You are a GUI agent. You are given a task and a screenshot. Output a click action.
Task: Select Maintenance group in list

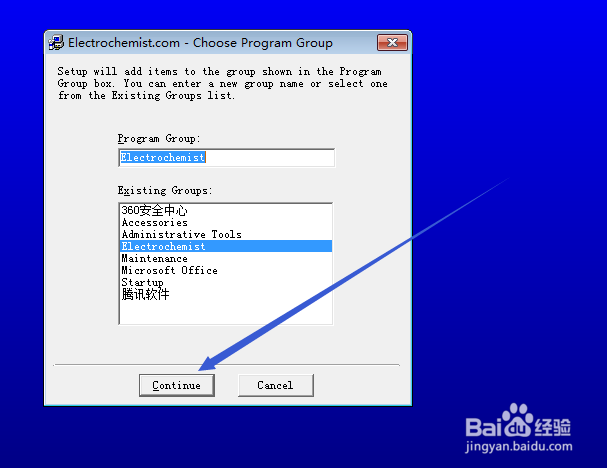coord(226,258)
